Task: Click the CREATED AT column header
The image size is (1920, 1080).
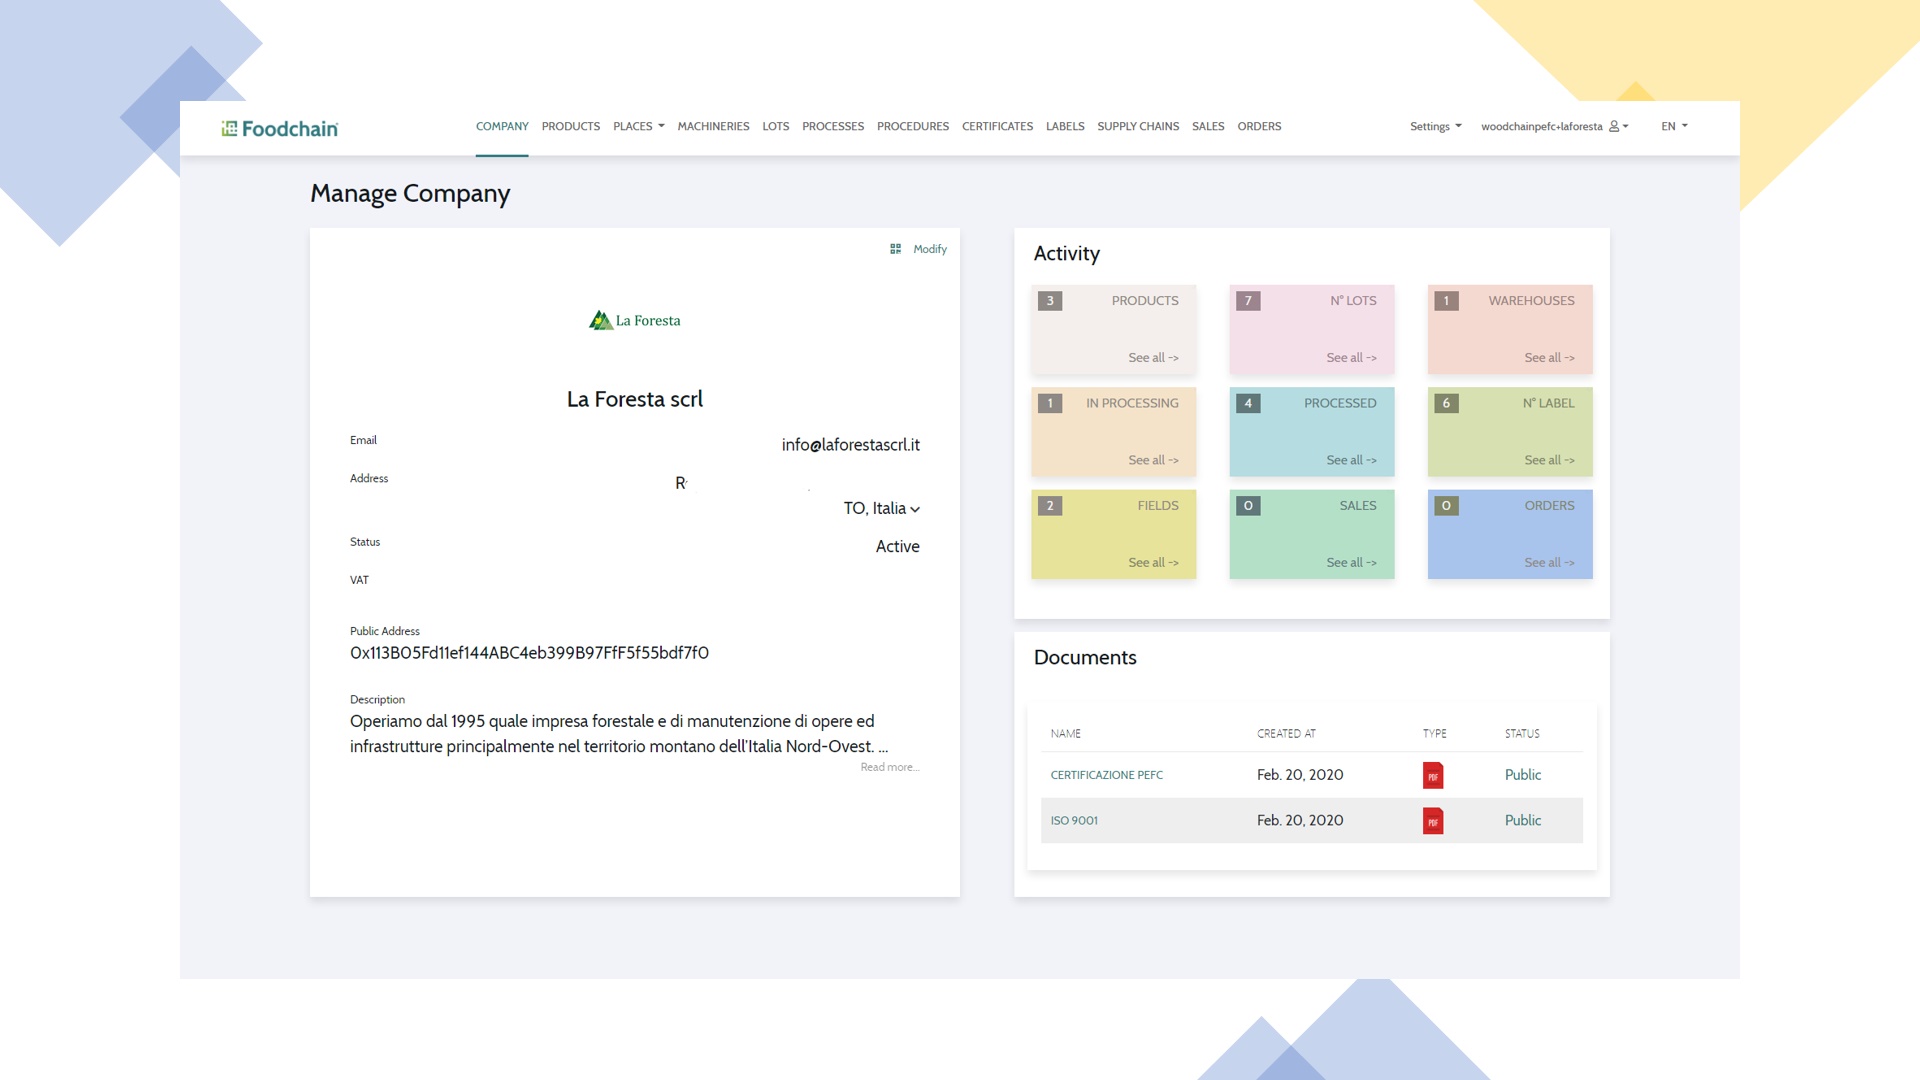Action: pyautogui.click(x=1286, y=734)
